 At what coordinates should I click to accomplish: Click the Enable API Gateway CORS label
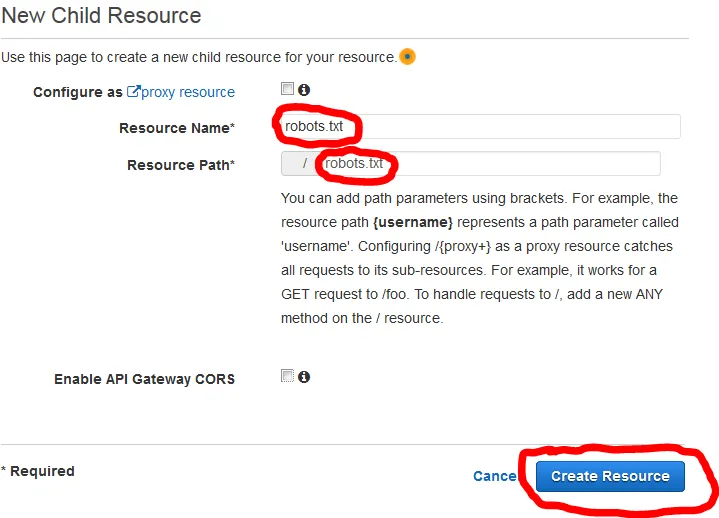click(x=144, y=379)
